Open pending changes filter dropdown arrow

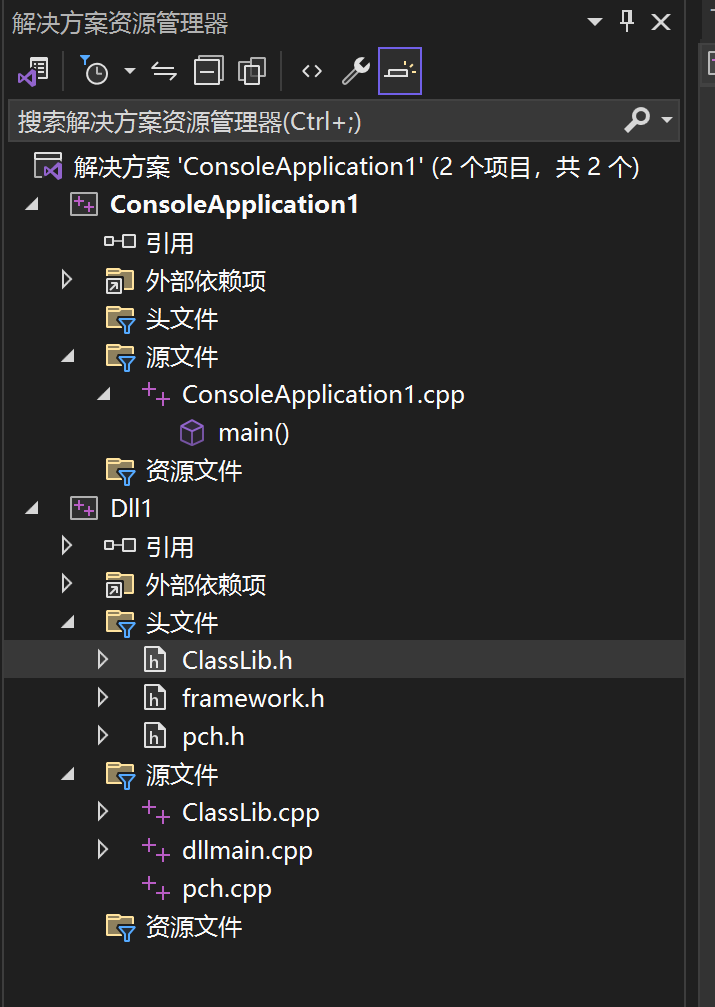coord(130,71)
